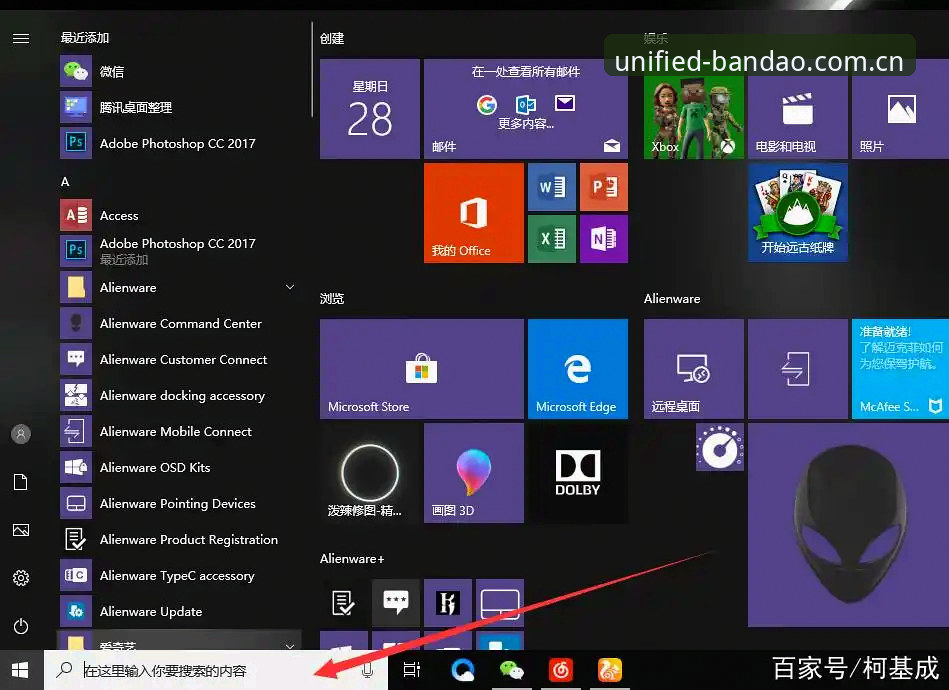Open WeChat from recently added list

(x=180, y=71)
